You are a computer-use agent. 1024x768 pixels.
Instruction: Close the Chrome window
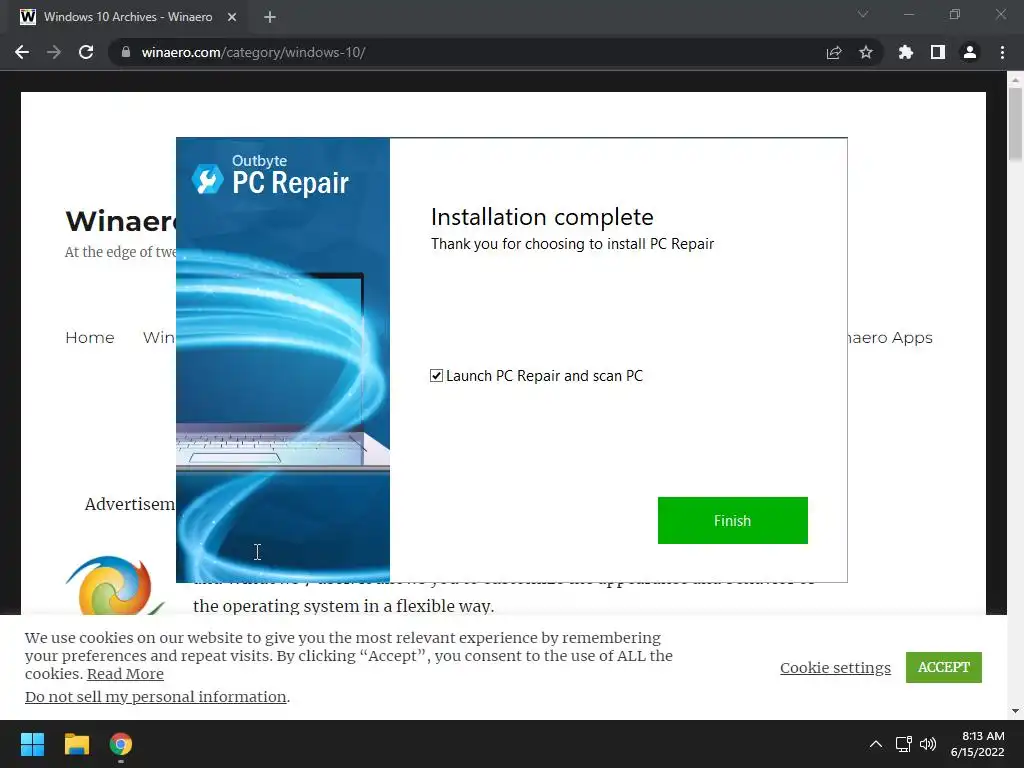[x=1000, y=14]
